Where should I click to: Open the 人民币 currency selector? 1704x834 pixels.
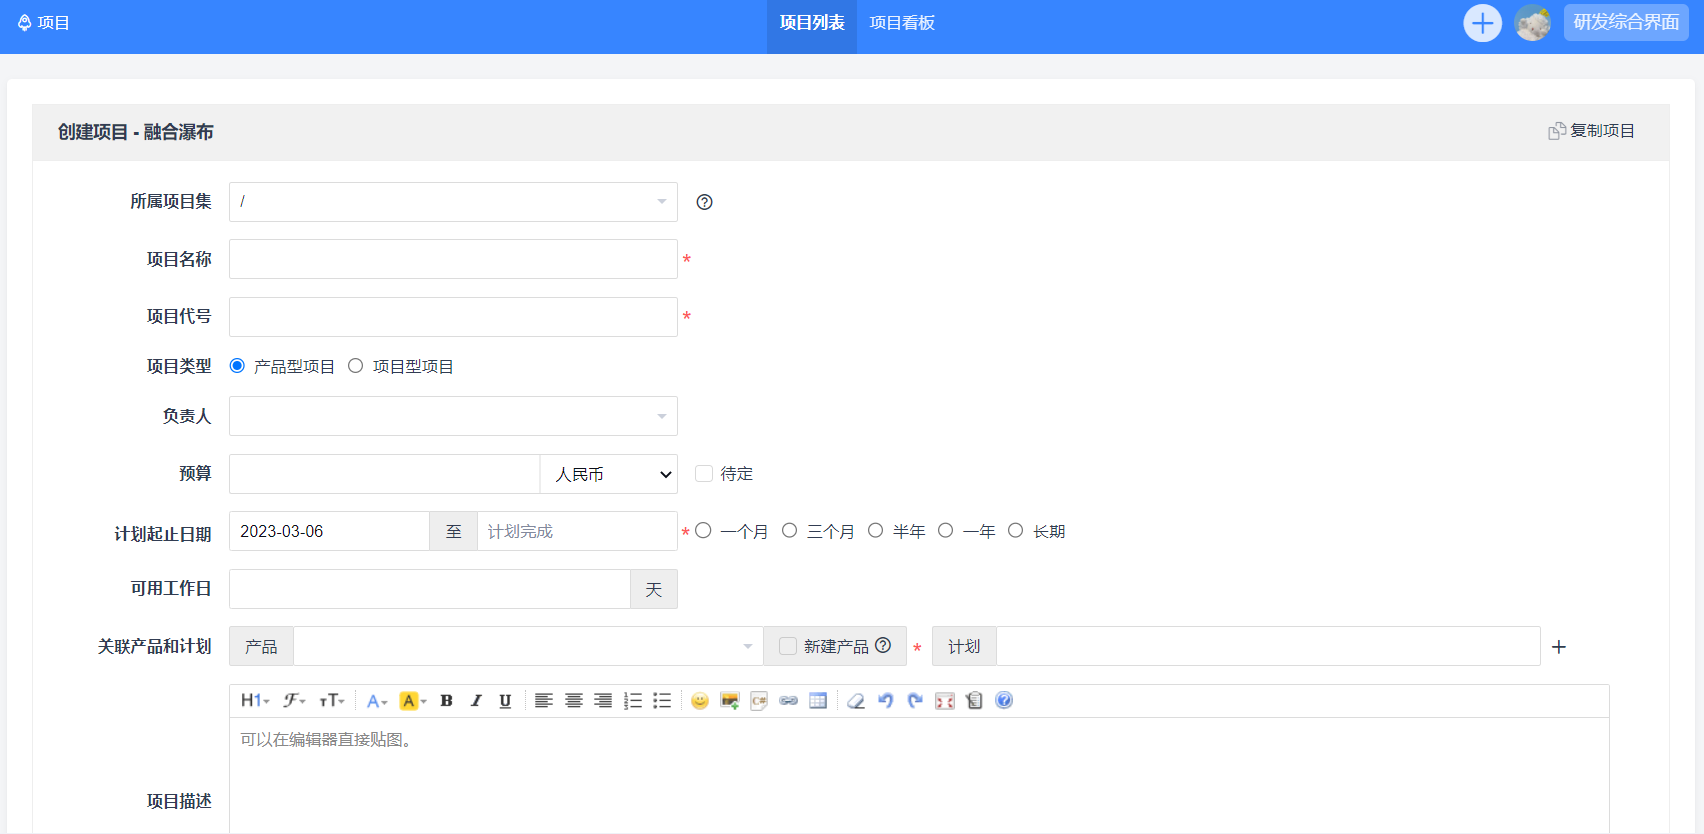pyautogui.click(x=609, y=474)
